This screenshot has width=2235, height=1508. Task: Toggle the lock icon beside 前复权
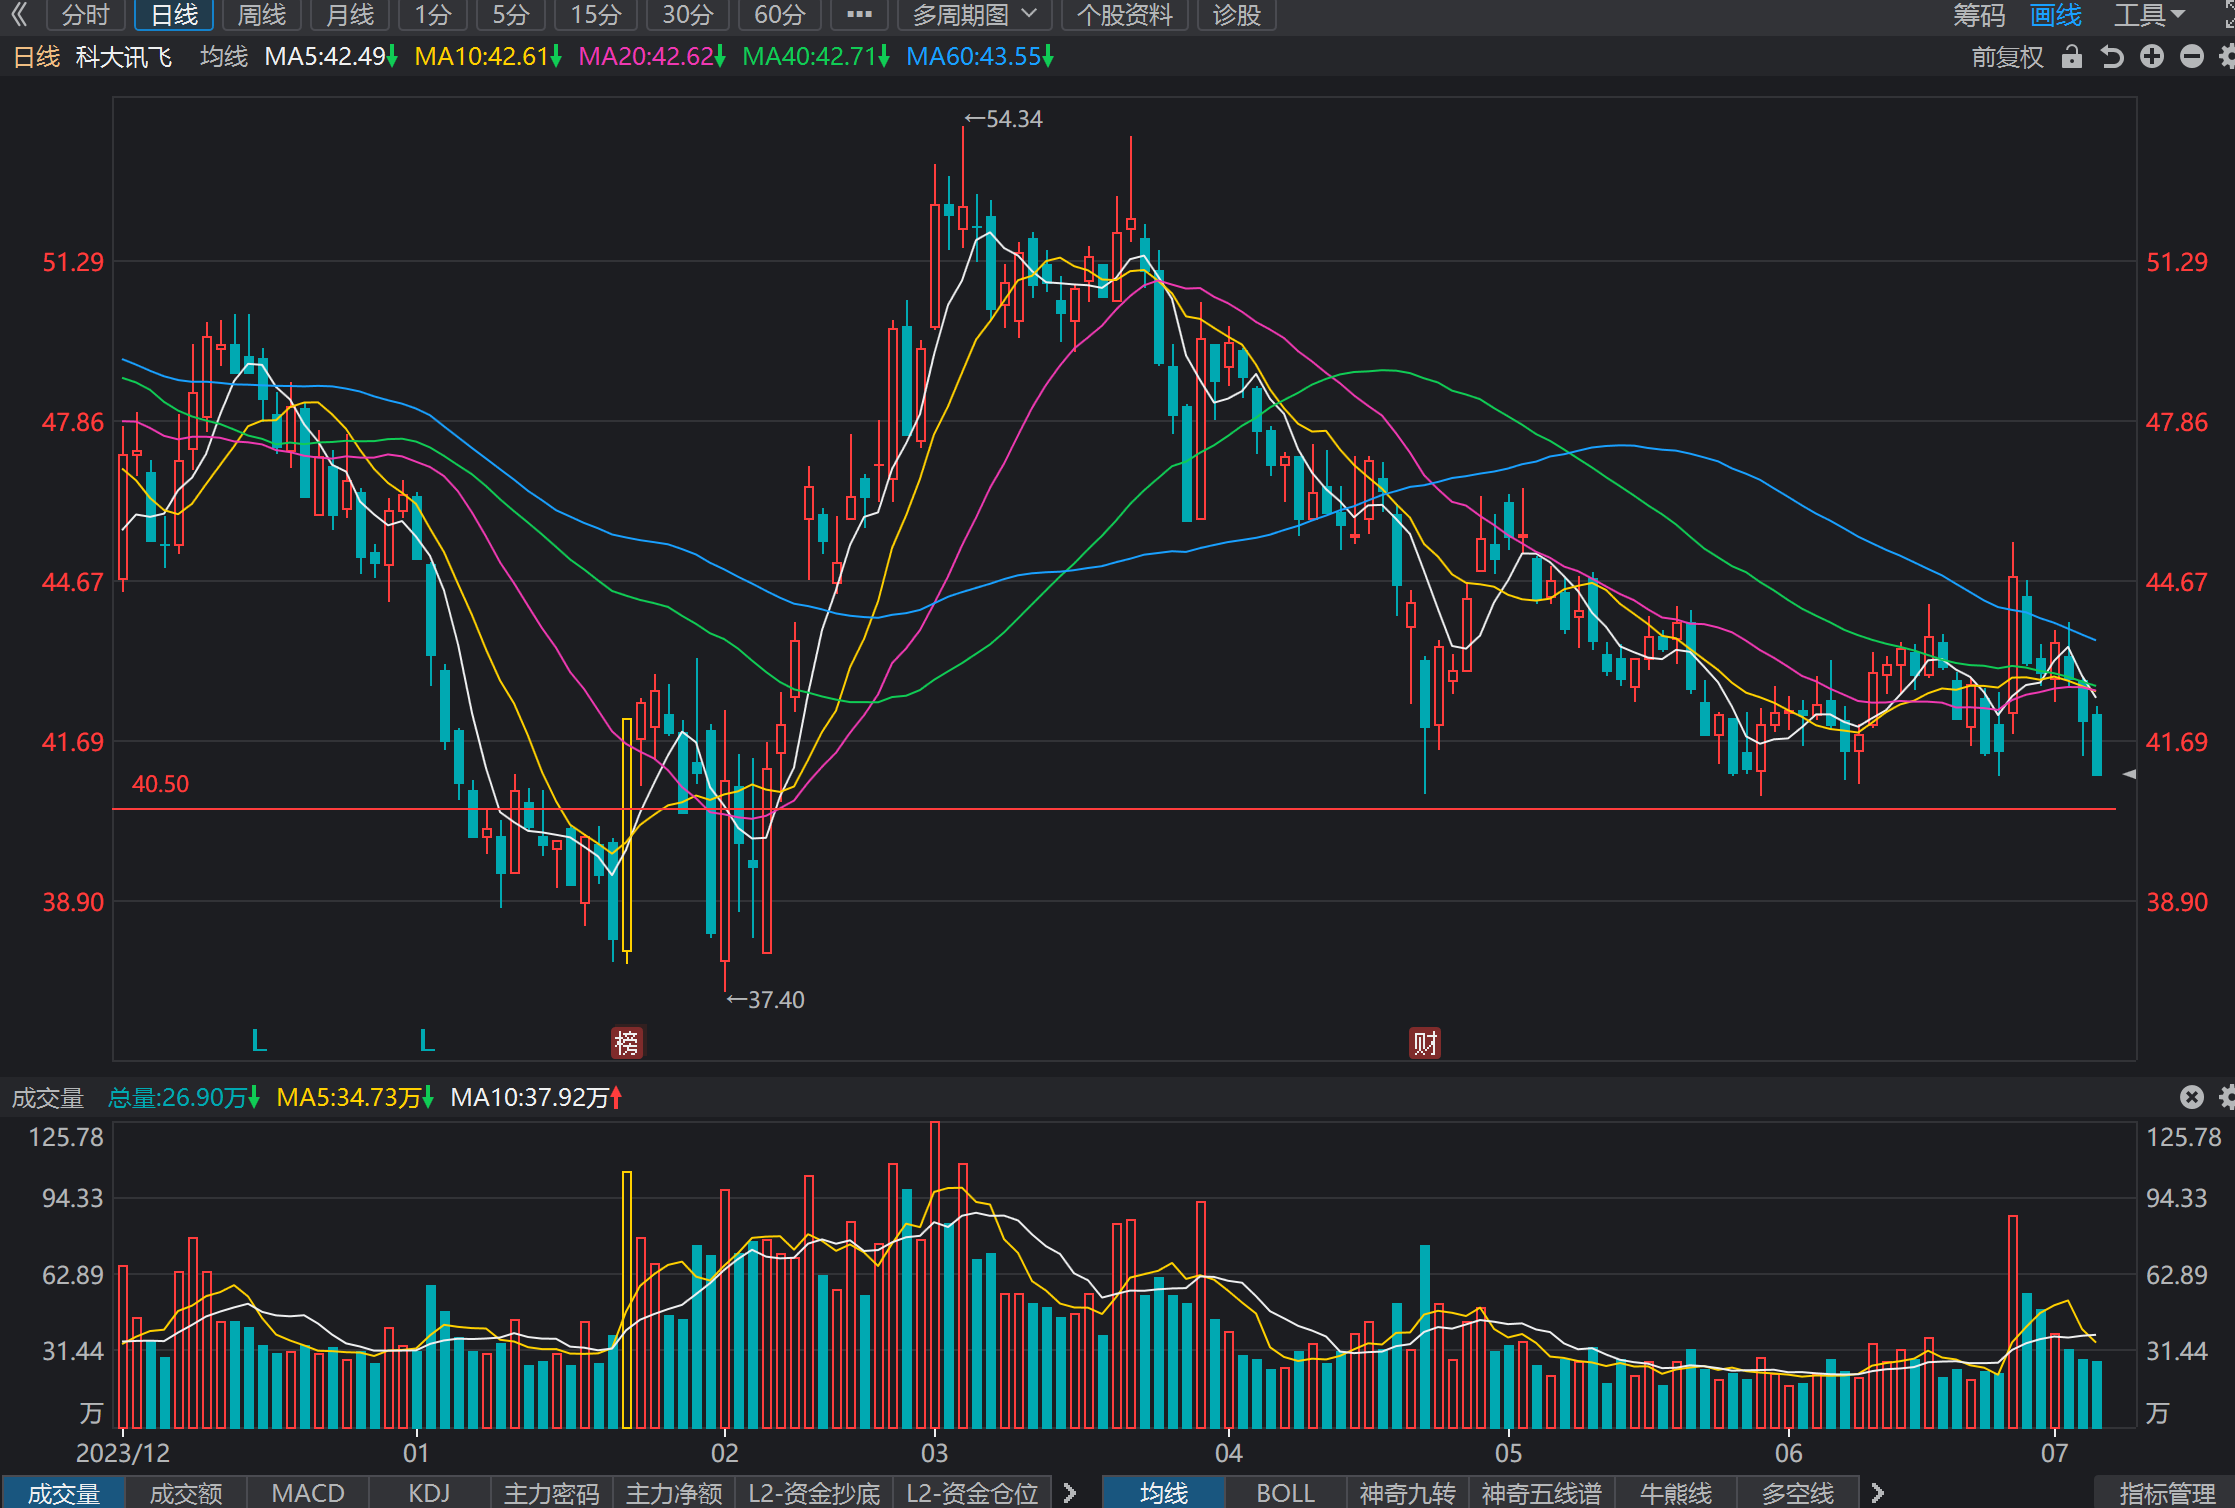click(2072, 57)
